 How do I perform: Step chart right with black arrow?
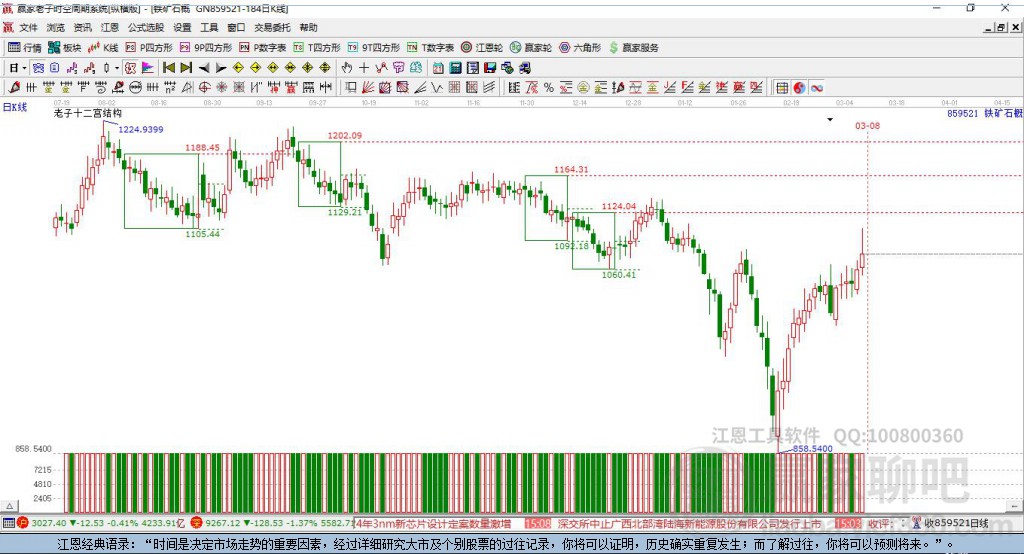221,67
